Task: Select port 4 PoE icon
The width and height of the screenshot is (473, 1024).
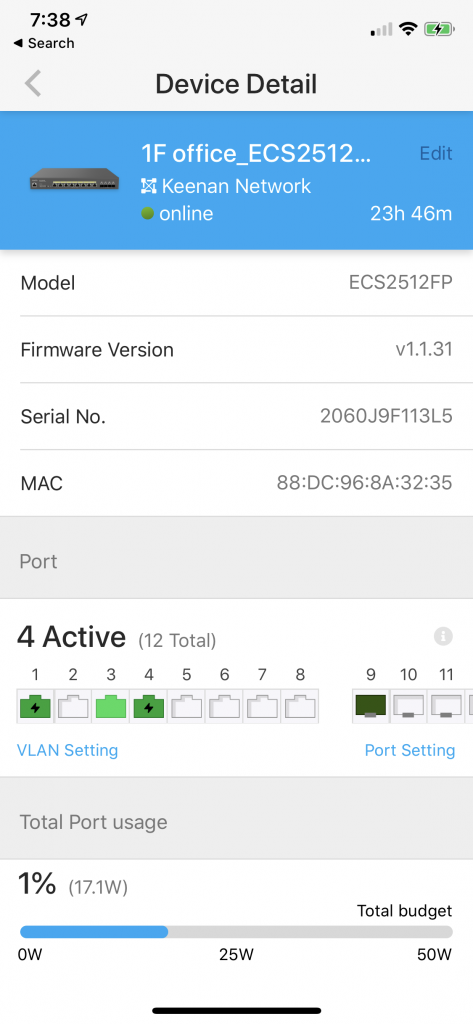Action: pos(149,707)
